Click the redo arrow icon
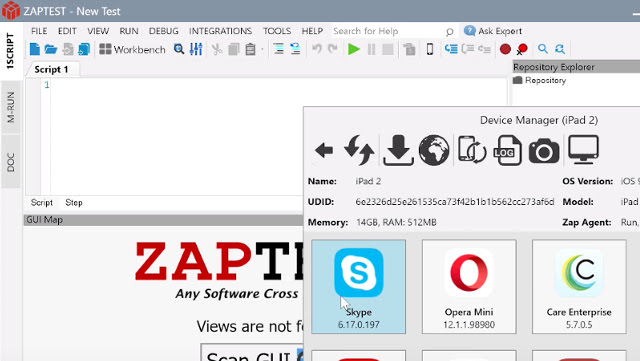 [x=333, y=49]
